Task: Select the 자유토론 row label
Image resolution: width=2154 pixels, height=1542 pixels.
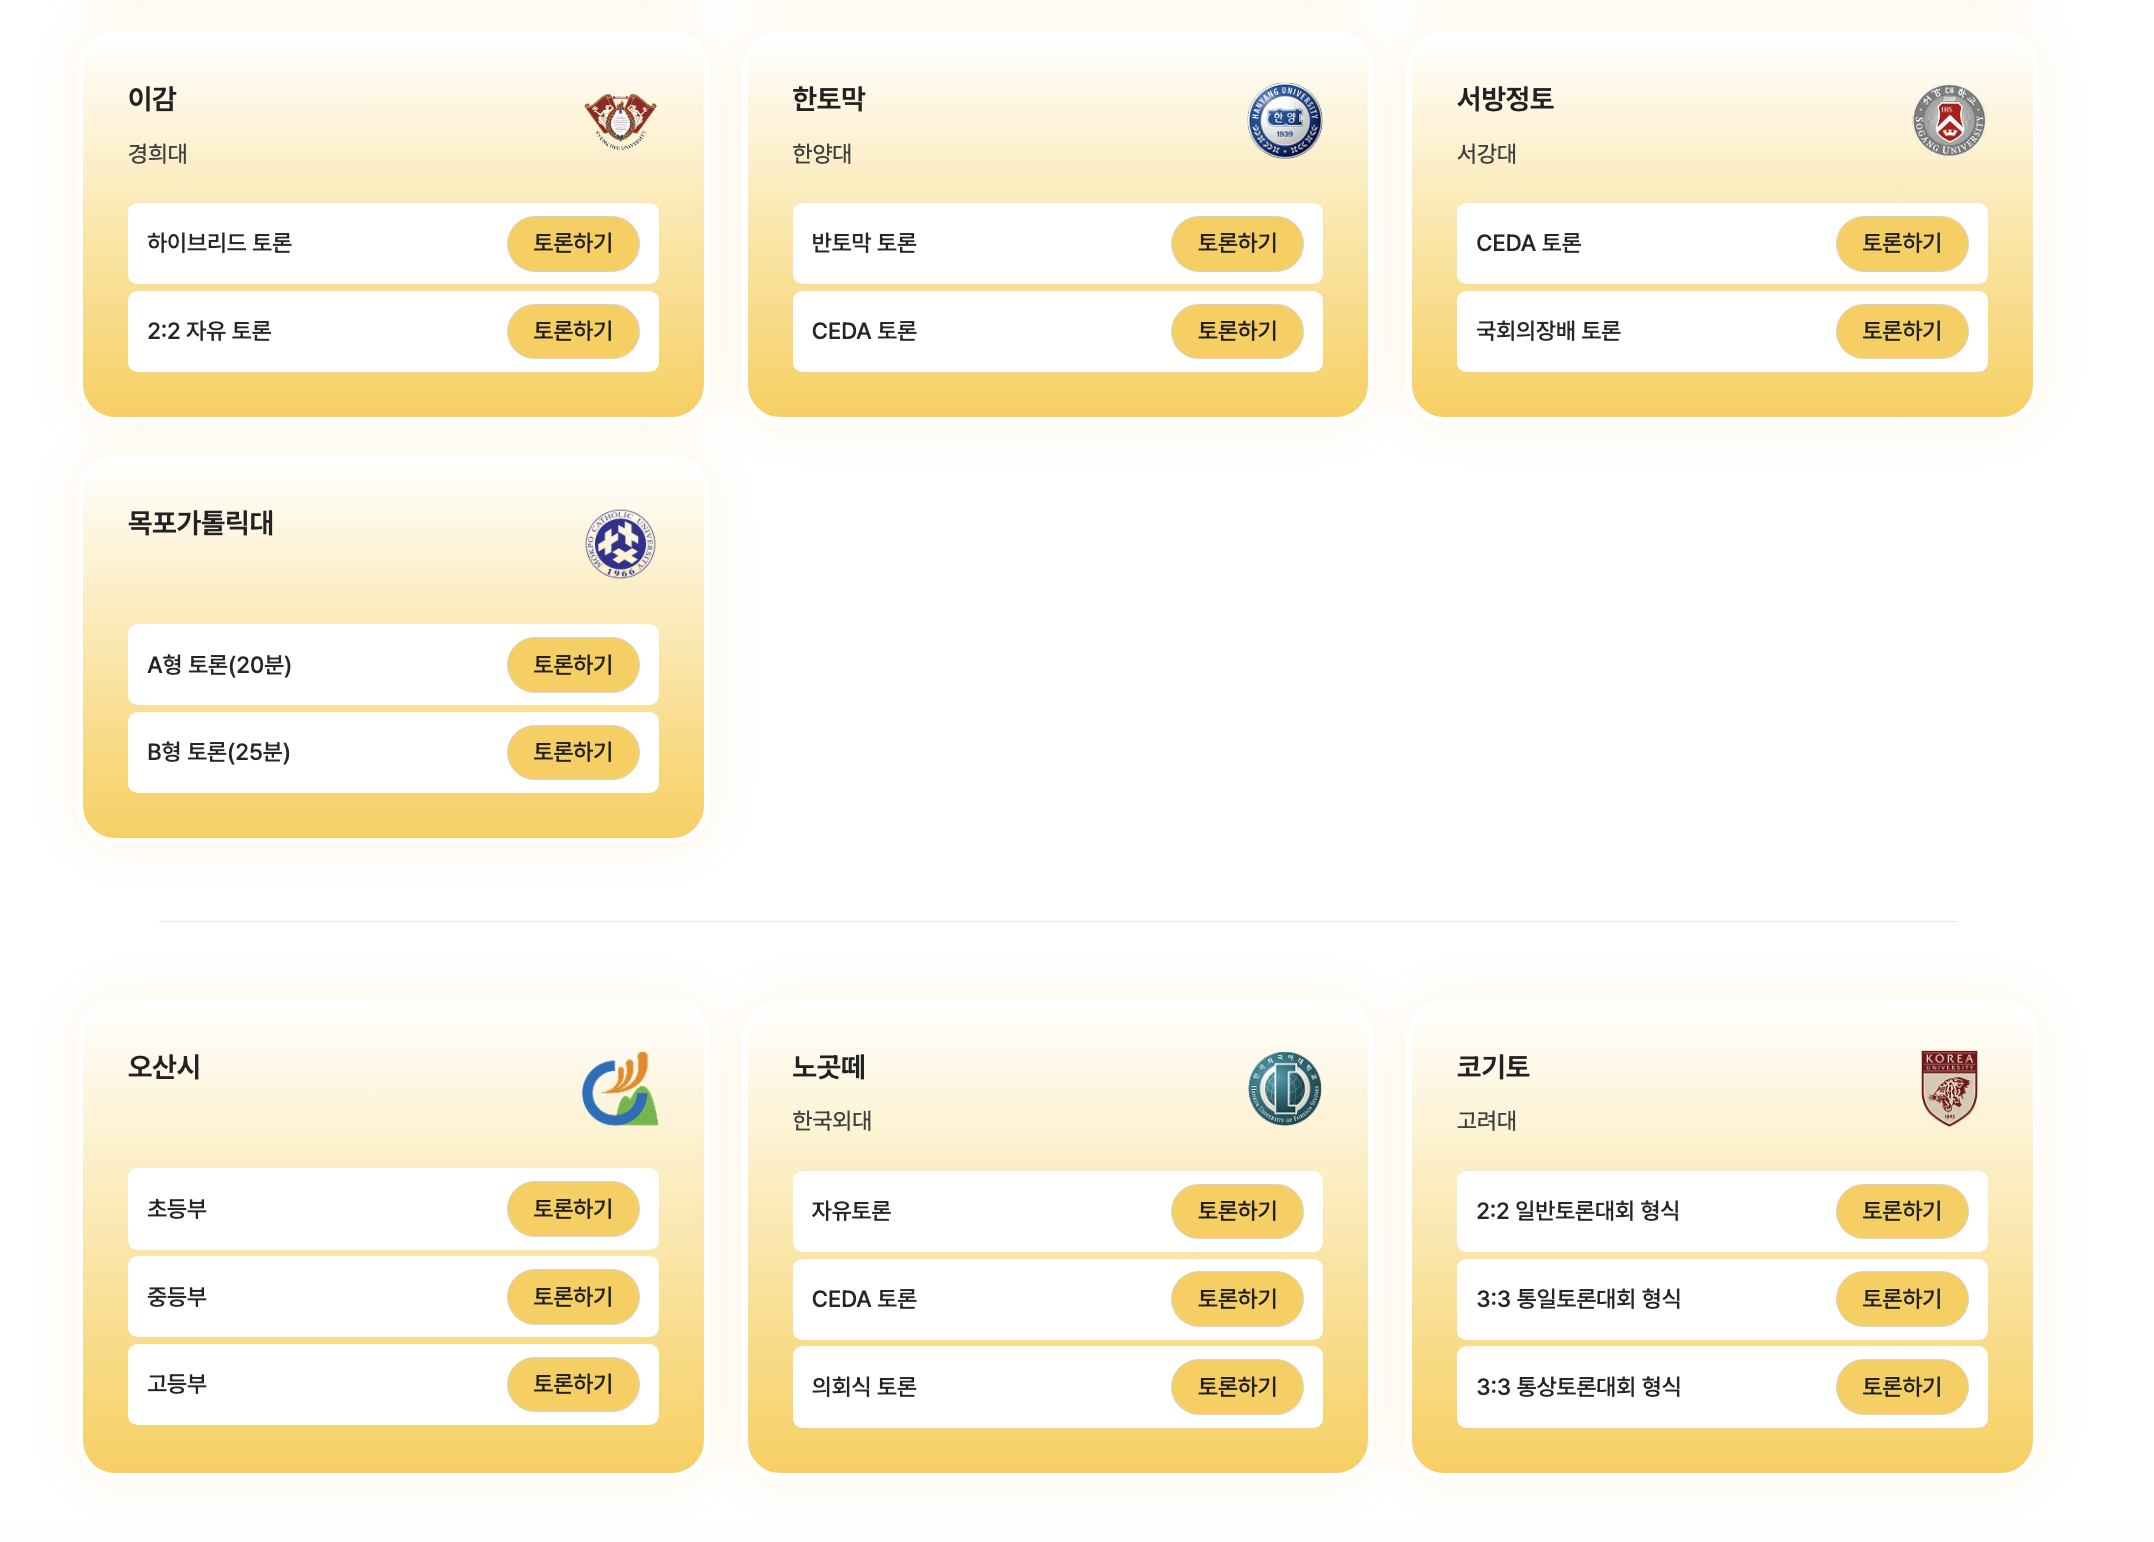Action: tap(851, 1211)
